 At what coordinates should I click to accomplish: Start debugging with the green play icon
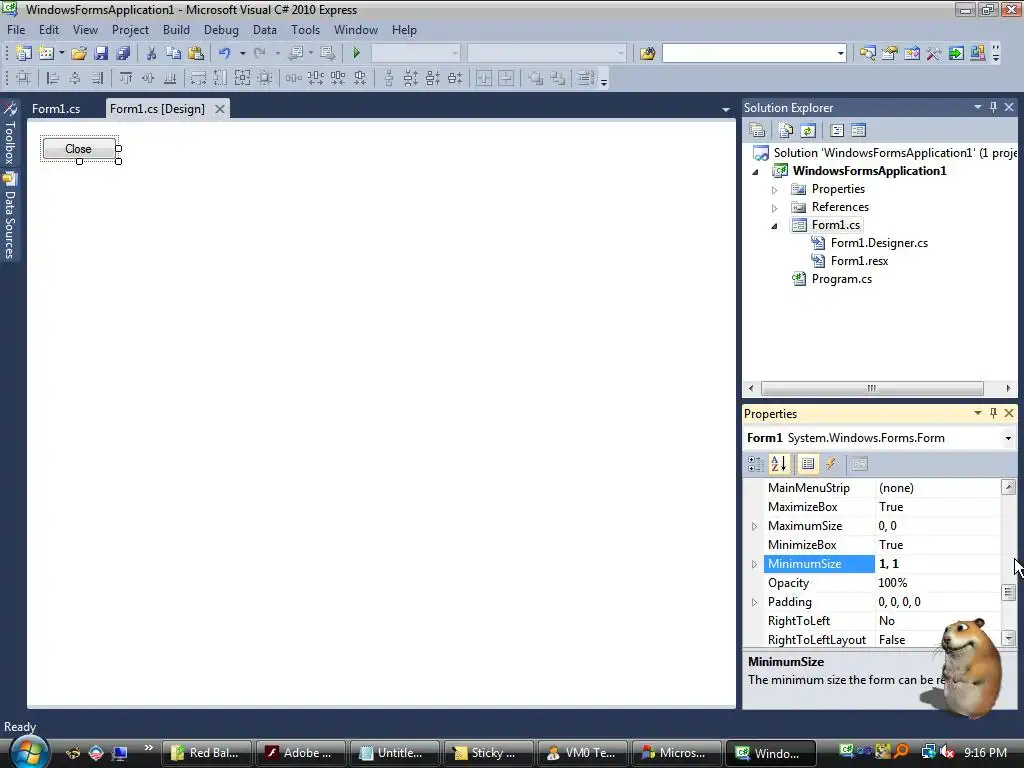coord(357,53)
